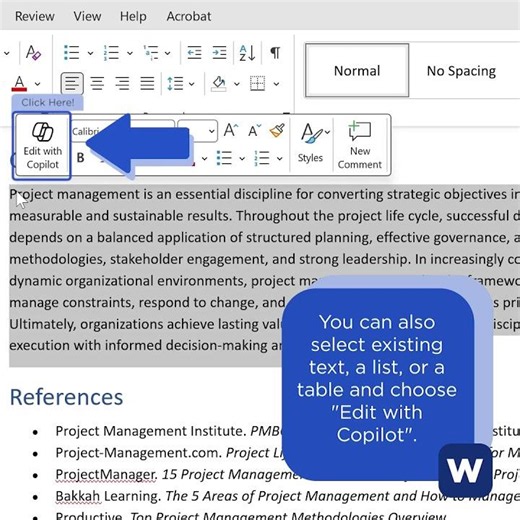
Task: Toggle align left in the ribbon
Action: pos(72,83)
